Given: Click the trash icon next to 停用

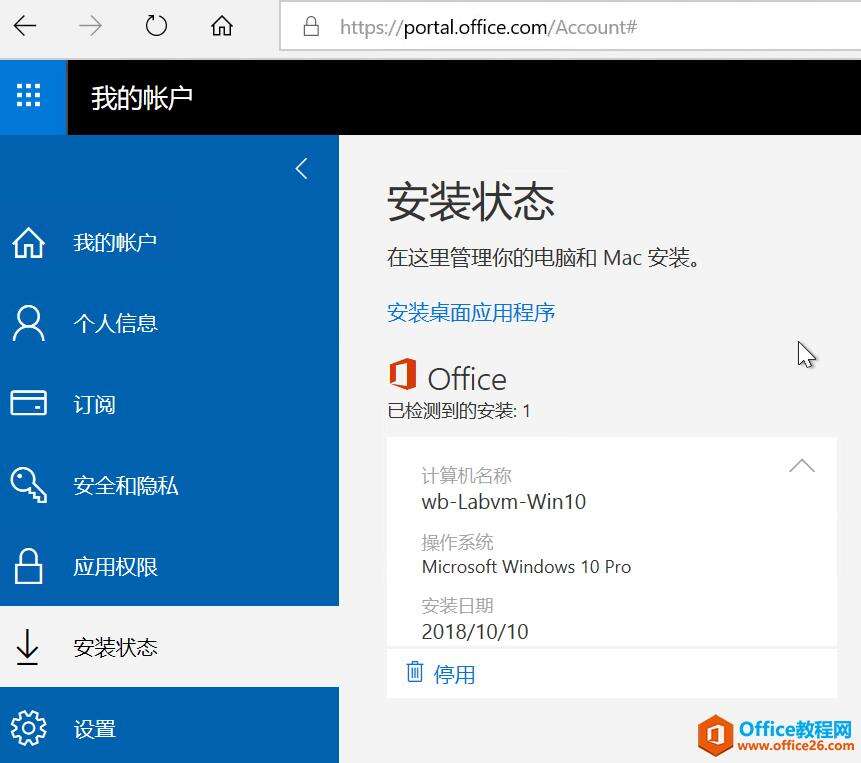Looking at the screenshot, I should click(x=415, y=673).
